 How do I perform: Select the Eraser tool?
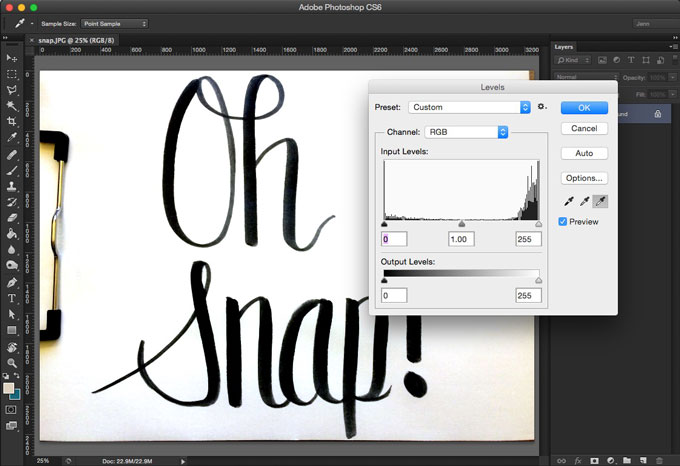tap(12, 218)
